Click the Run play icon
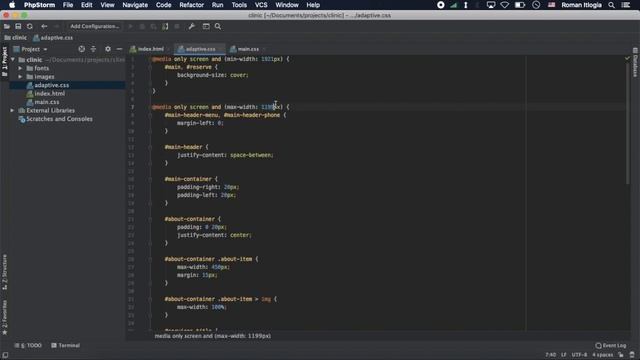The image size is (640, 360). (131, 27)
